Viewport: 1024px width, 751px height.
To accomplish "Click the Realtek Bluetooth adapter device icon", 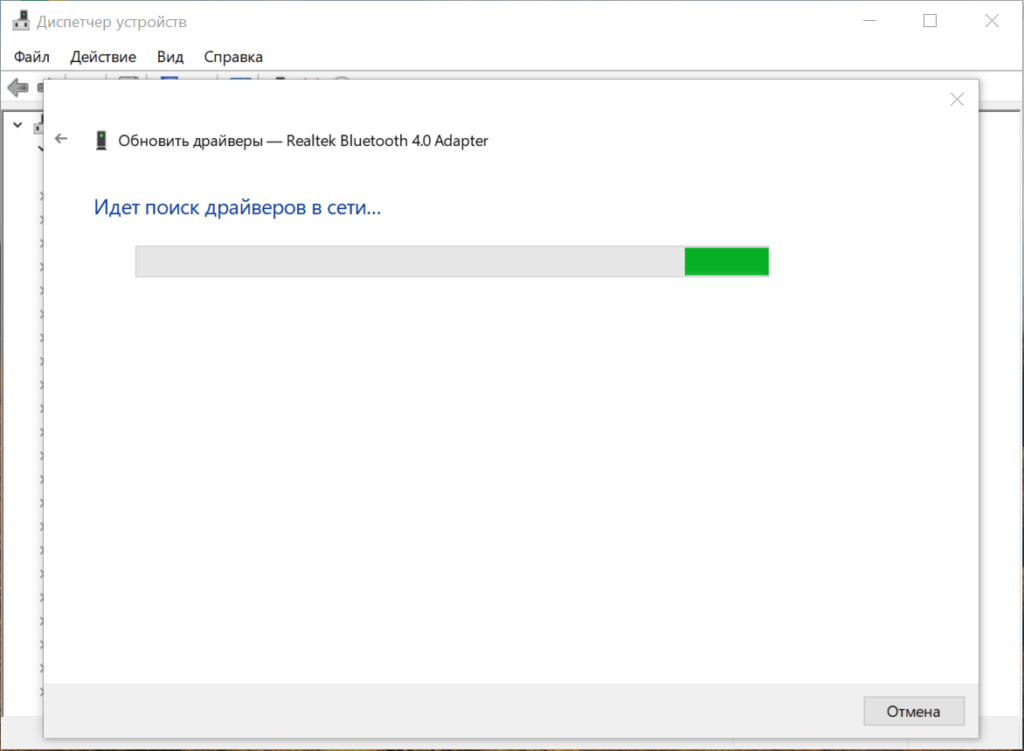I will tap(101, 140).
